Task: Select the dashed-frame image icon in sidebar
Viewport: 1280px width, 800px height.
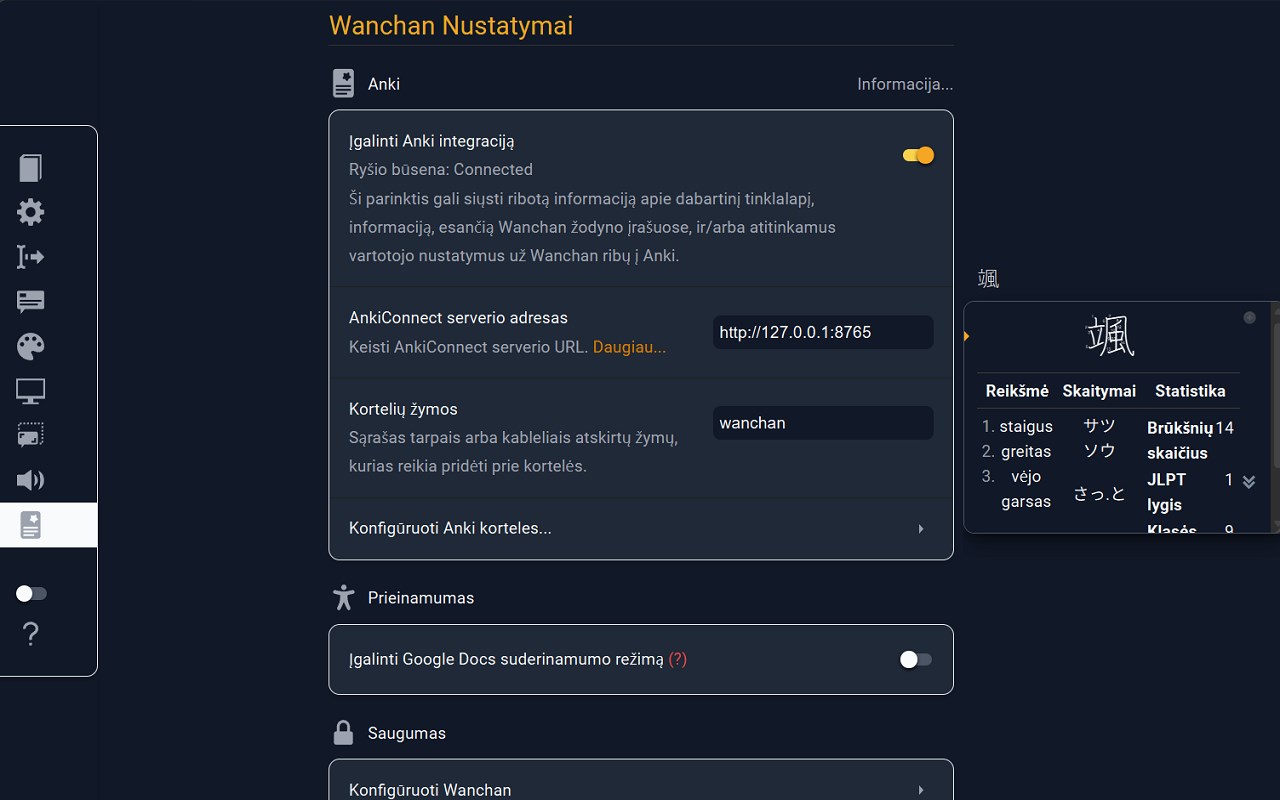Action: tap(31, 435)
